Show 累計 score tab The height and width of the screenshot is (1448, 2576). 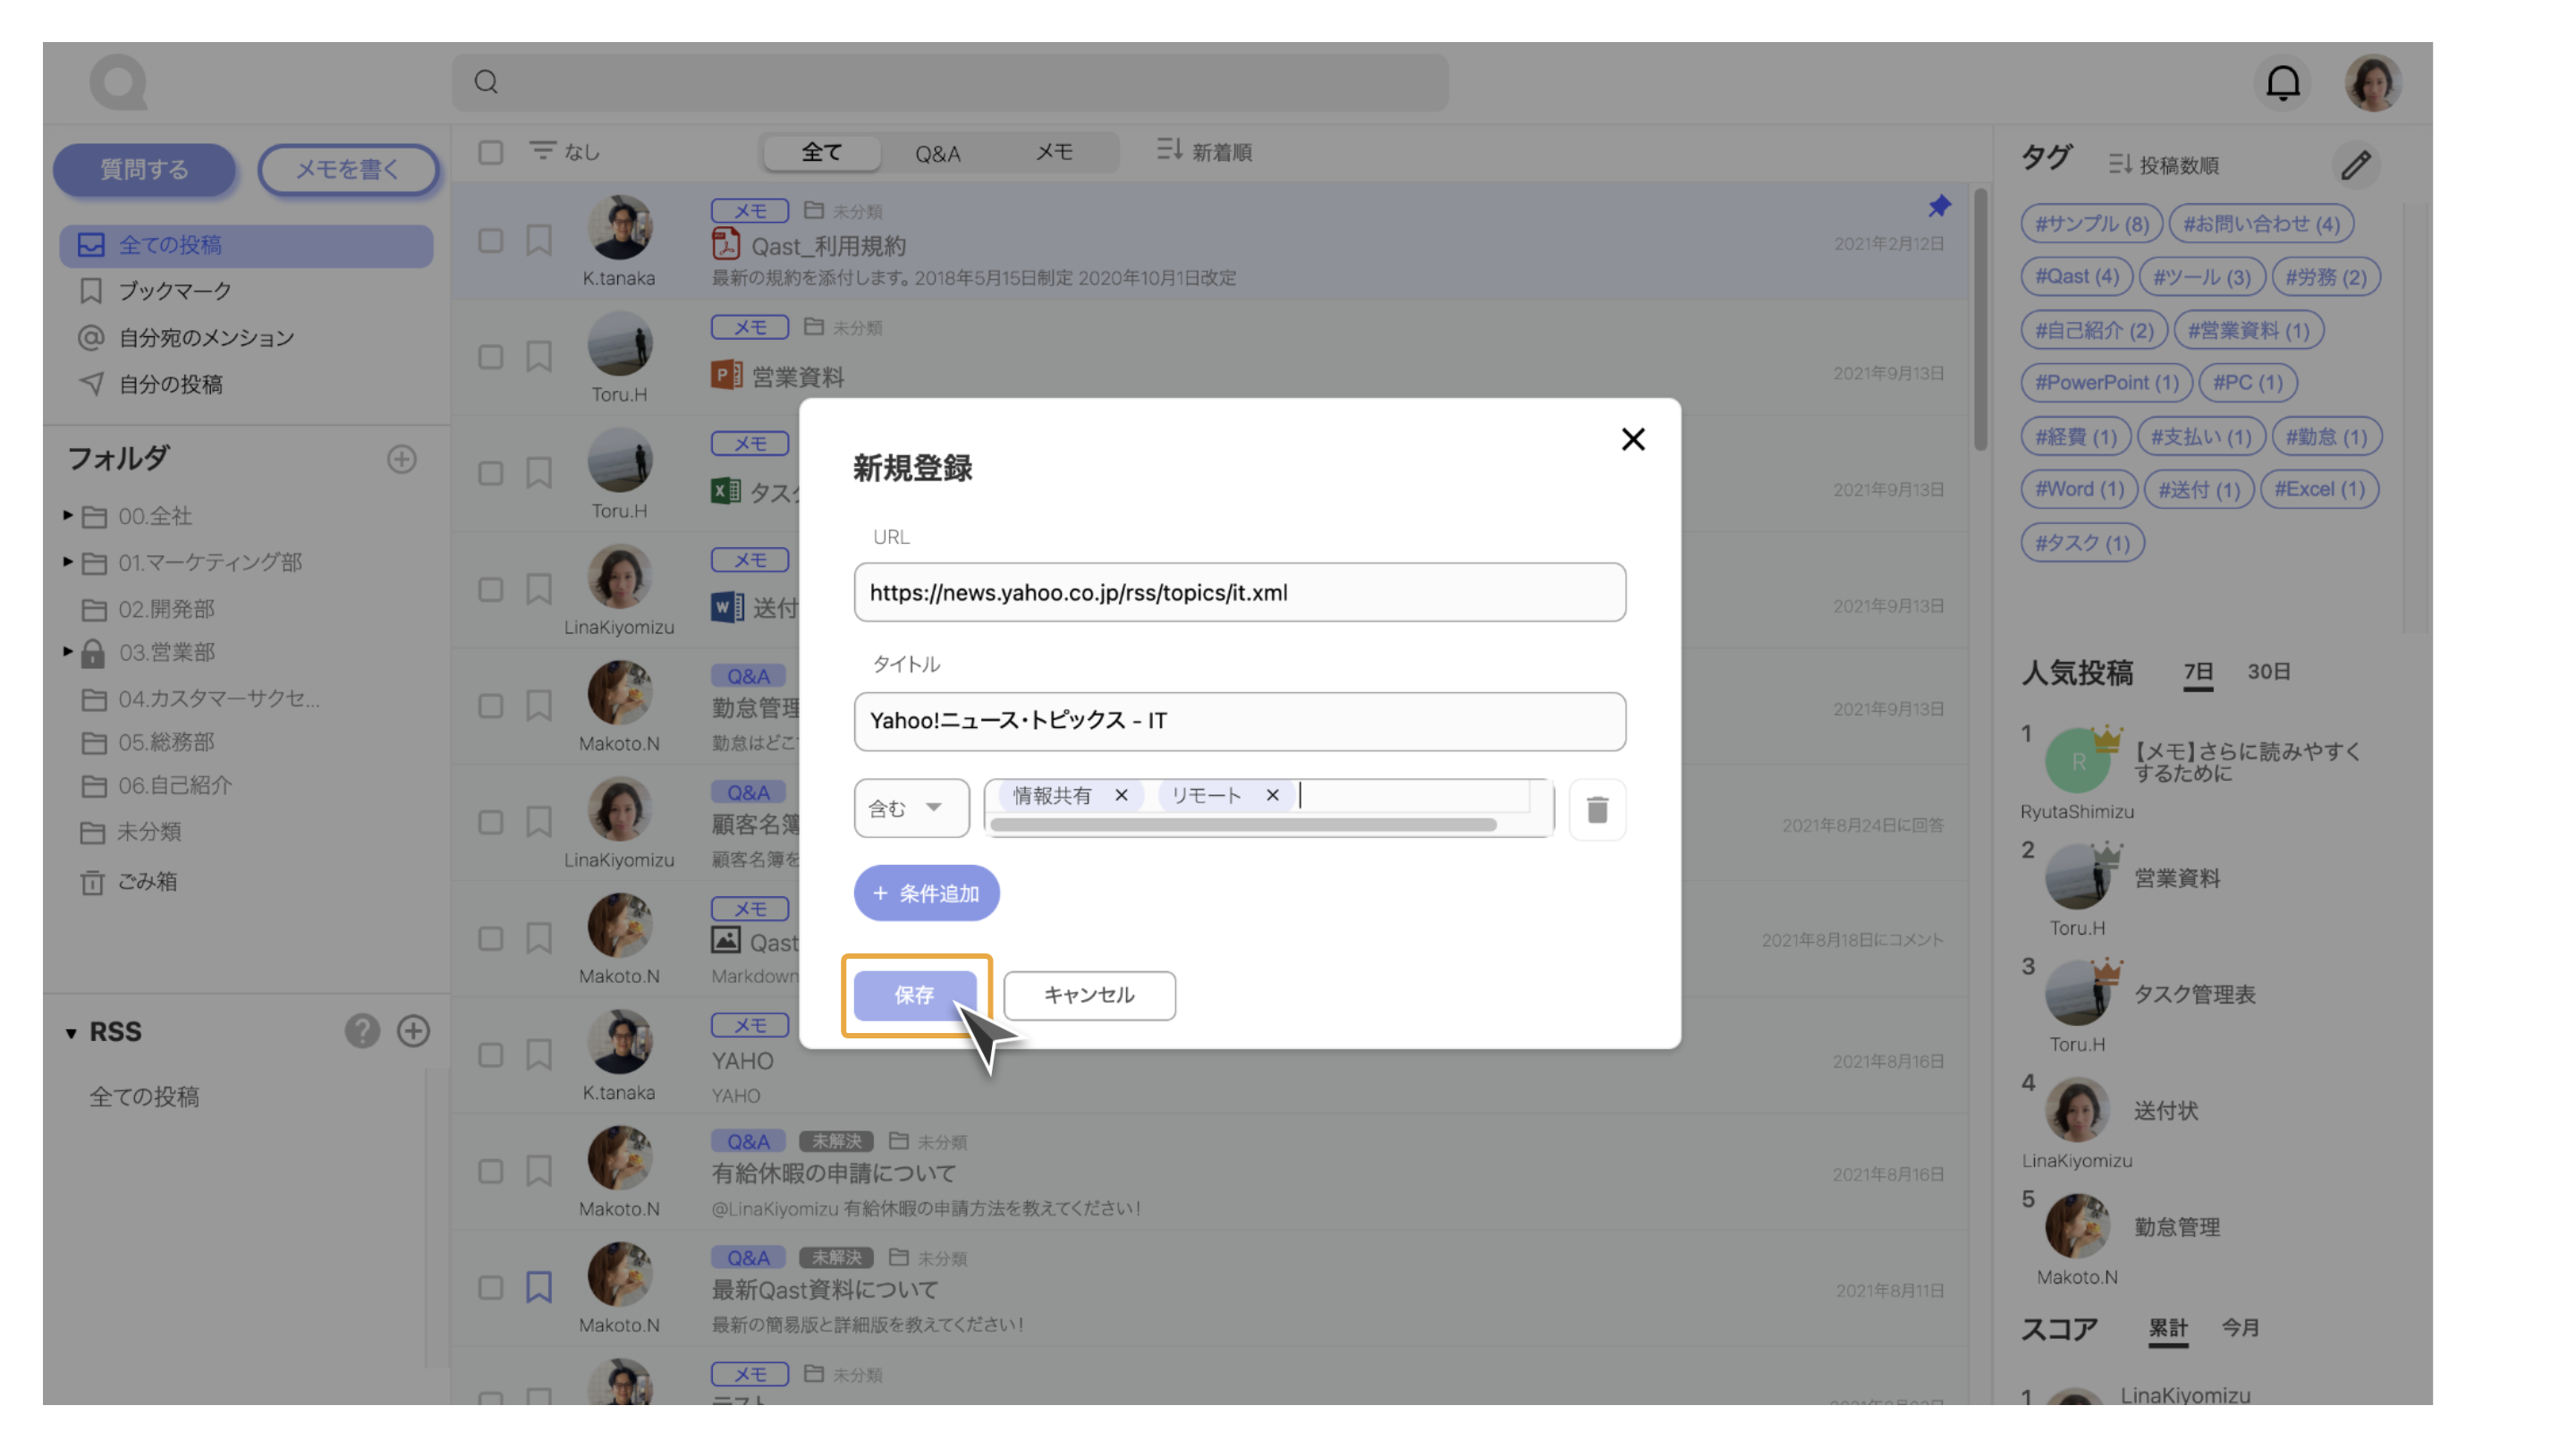pyautogui.click(x=2168, y=1329)
